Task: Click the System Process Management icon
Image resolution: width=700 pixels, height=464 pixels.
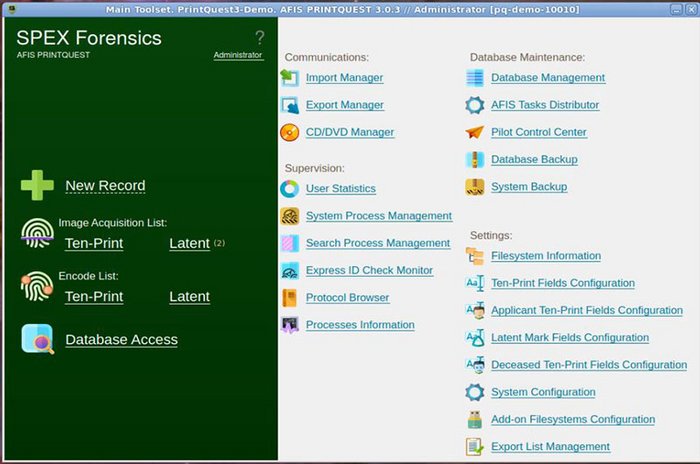Action: 289,216
